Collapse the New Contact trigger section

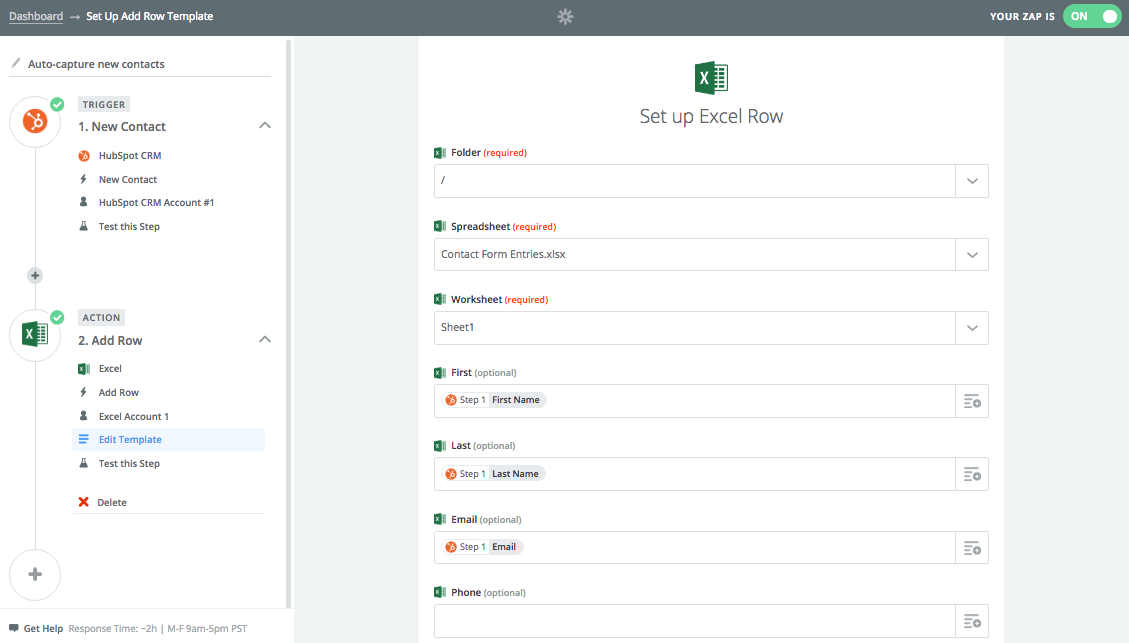pos(264,125)
